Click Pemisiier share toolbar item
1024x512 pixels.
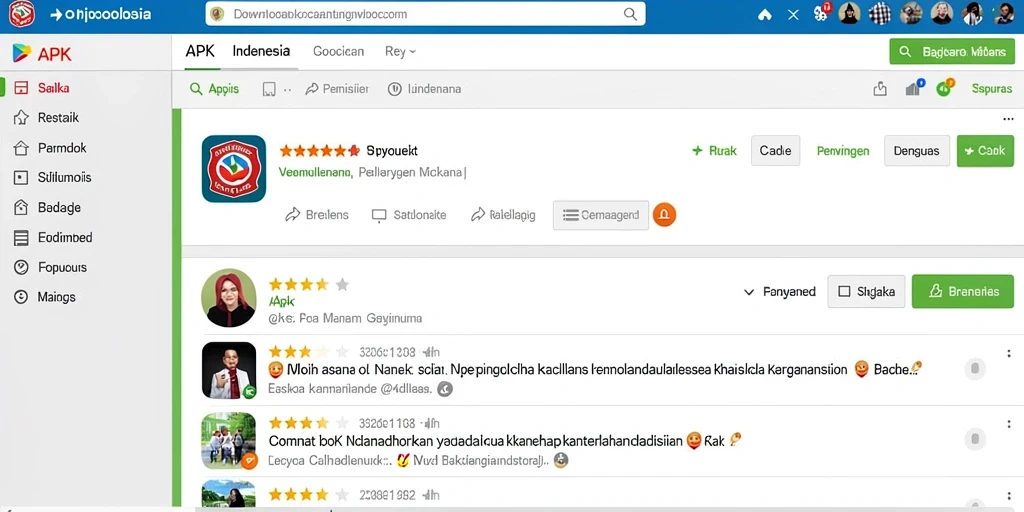337,89
